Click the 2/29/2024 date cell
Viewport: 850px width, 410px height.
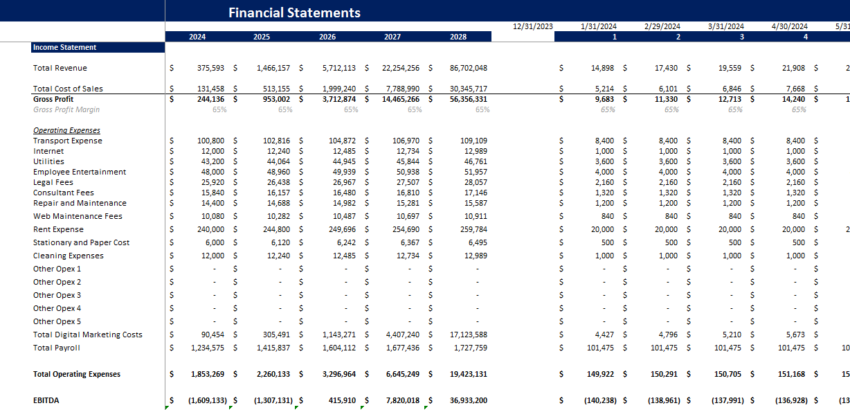(x=662, y=26)
